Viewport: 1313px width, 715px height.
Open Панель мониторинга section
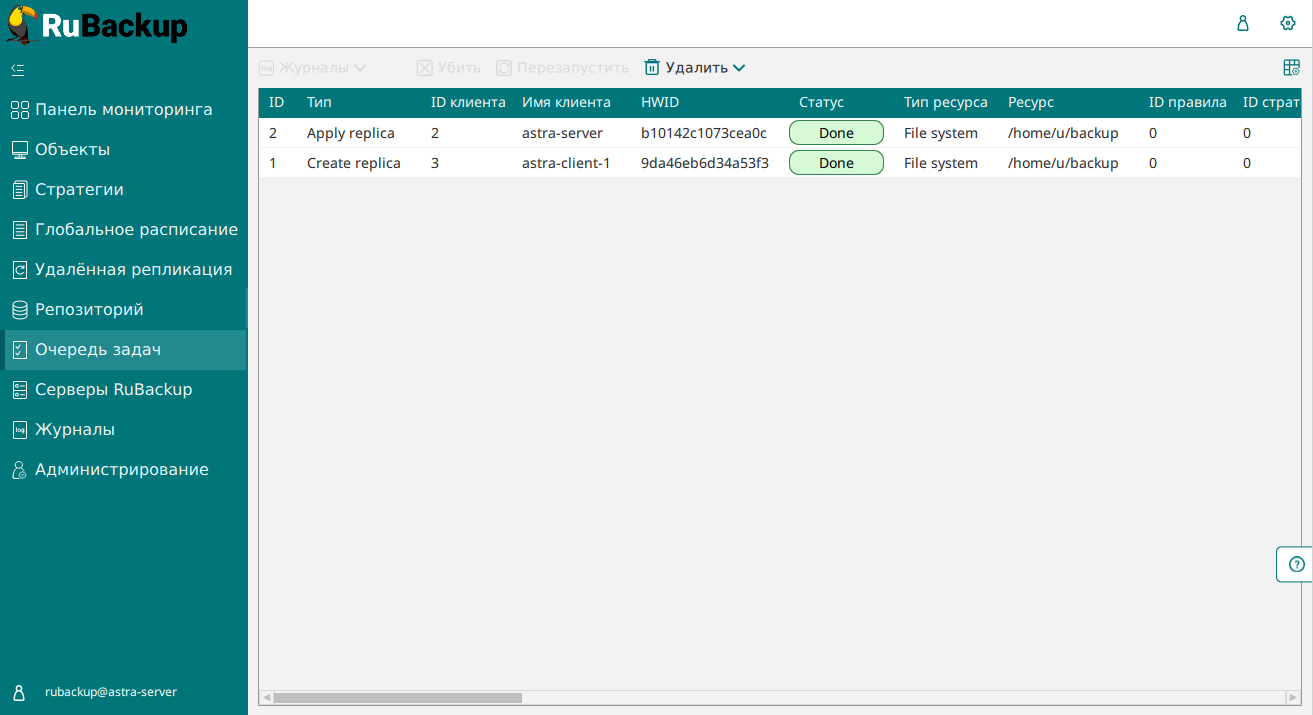click(x=123, y=110)
